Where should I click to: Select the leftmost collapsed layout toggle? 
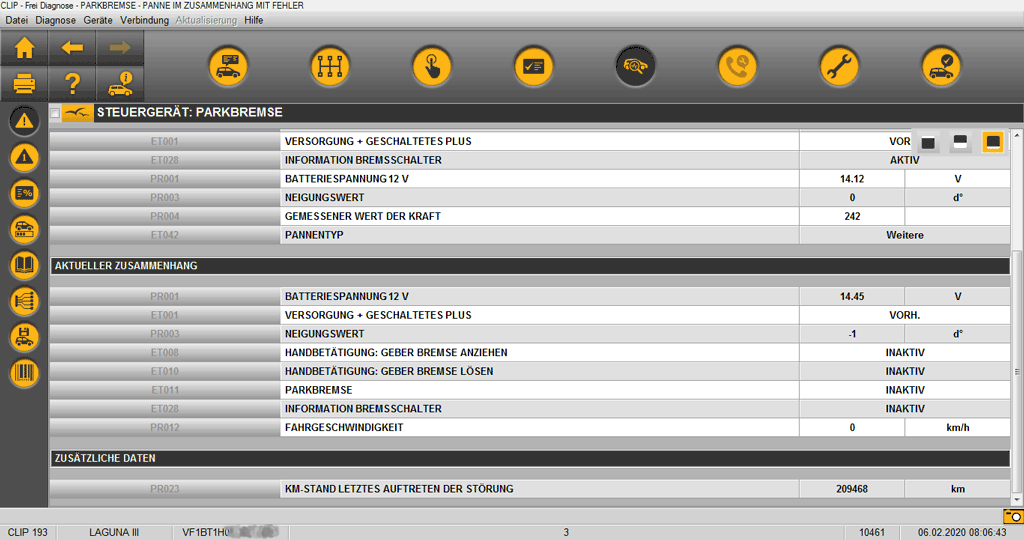(928, 143)
